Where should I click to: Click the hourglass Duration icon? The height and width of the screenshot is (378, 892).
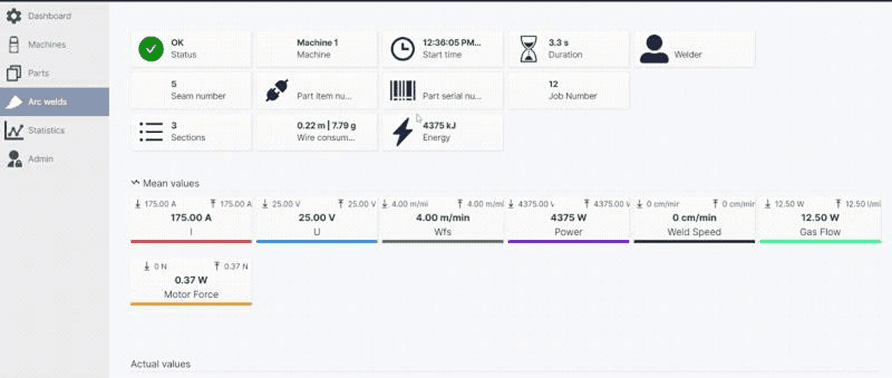tap(528, 49)
